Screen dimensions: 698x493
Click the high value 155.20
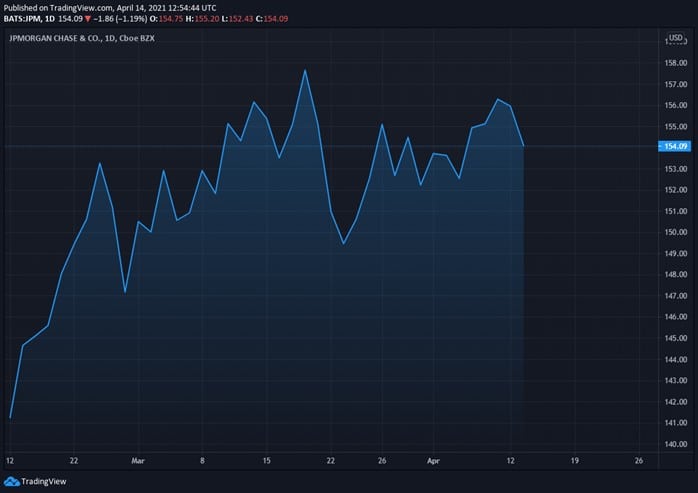click(207, 19)
